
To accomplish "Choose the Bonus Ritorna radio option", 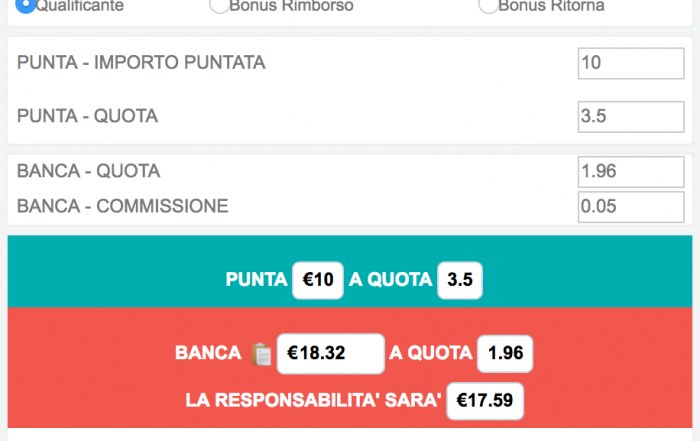I will coord(488,5).
